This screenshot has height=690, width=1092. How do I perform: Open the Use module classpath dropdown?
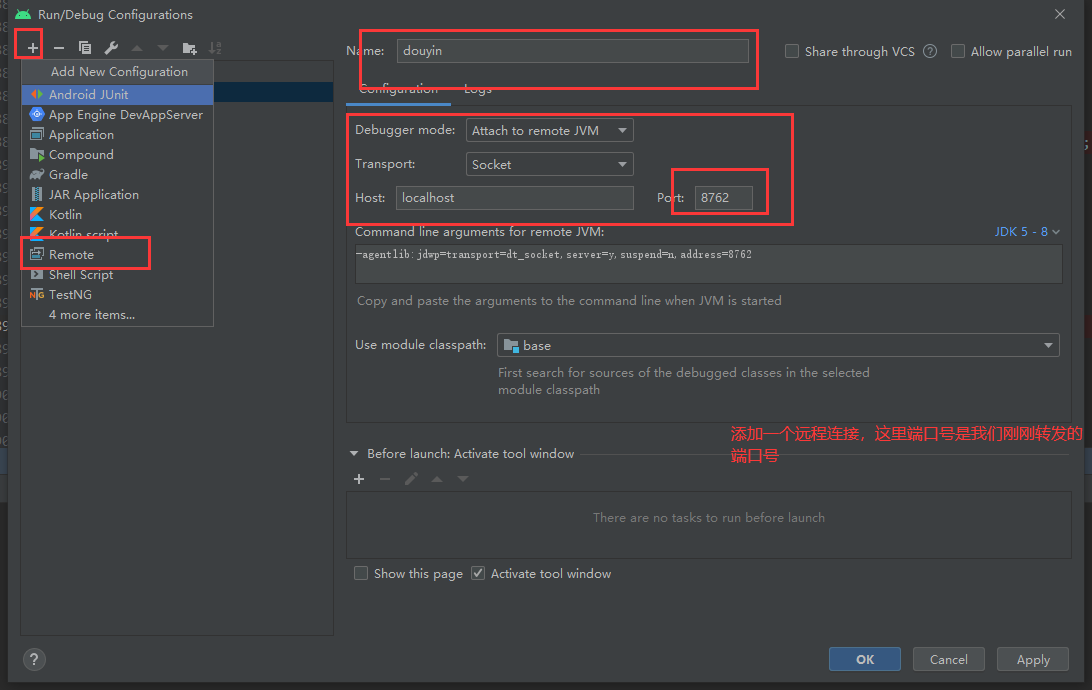point(777,345)
